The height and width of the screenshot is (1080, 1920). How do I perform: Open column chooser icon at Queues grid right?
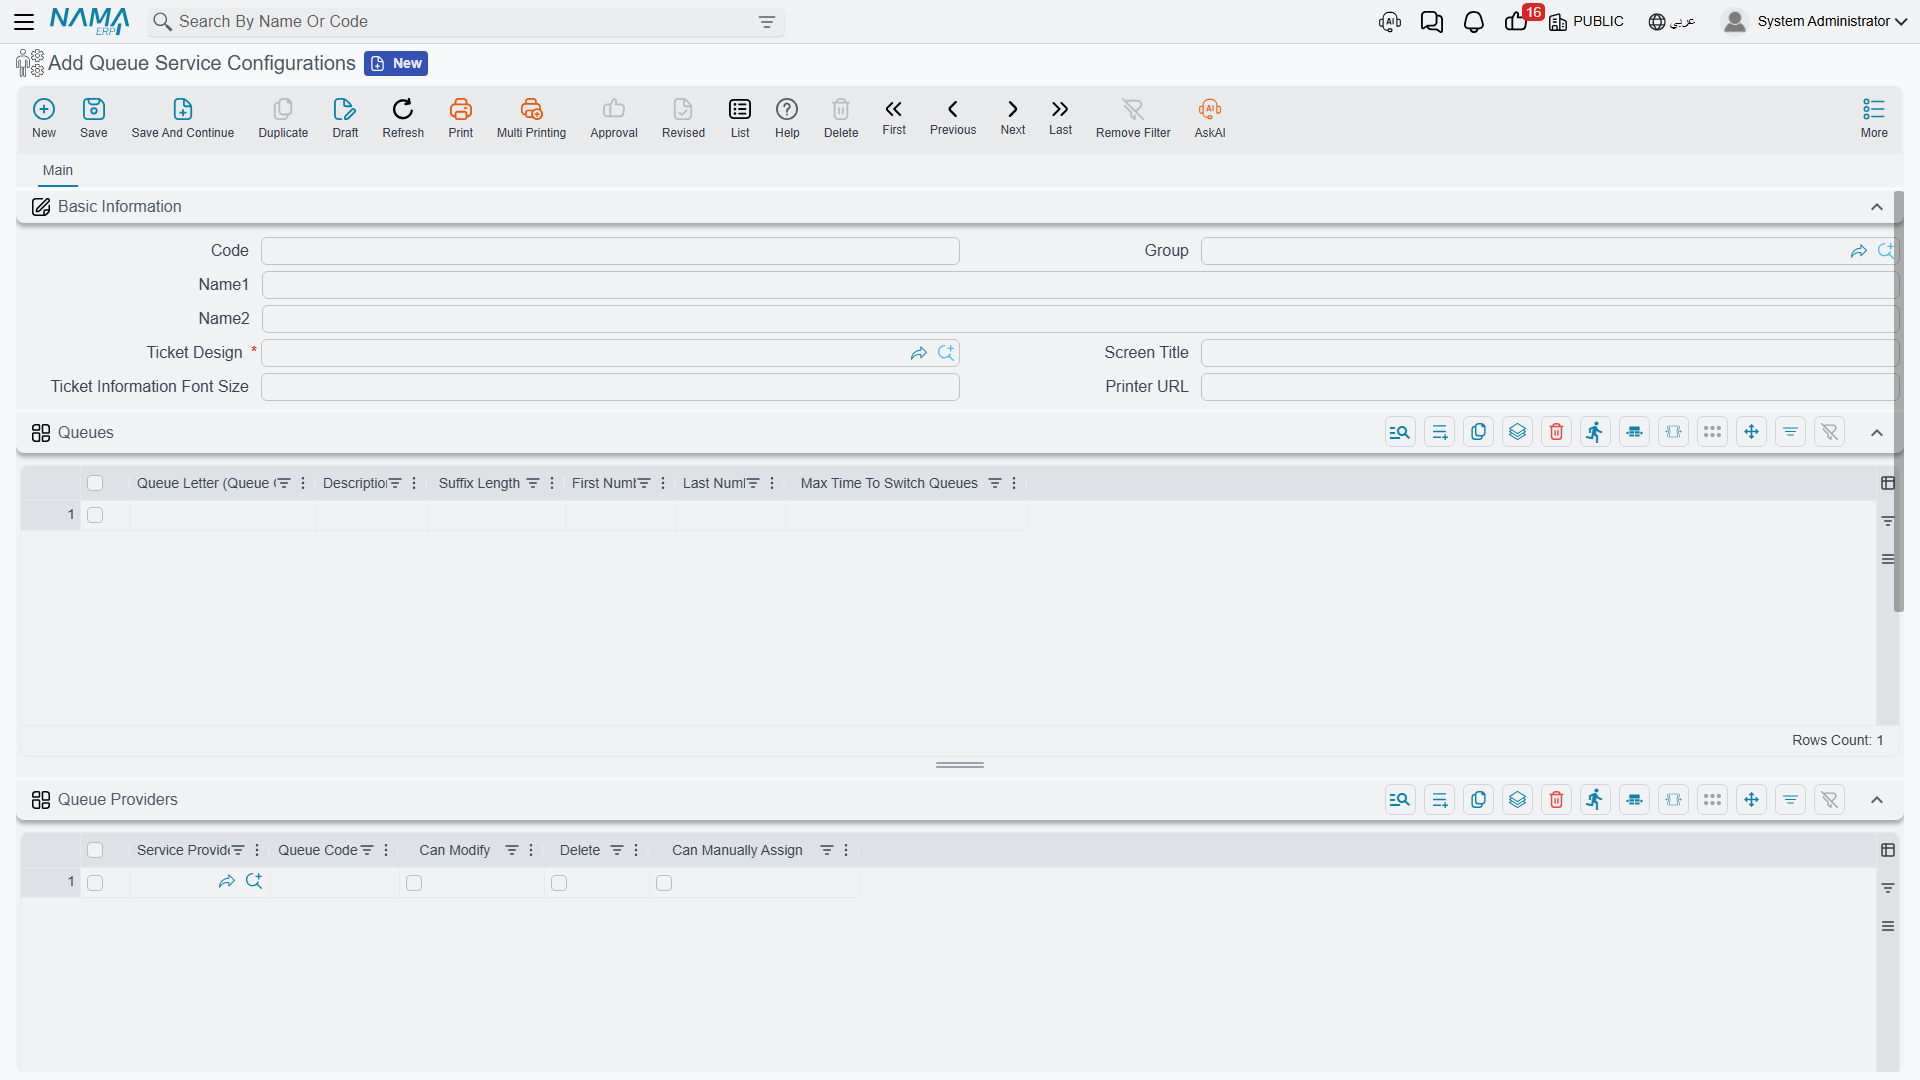tap(1888, 483)
